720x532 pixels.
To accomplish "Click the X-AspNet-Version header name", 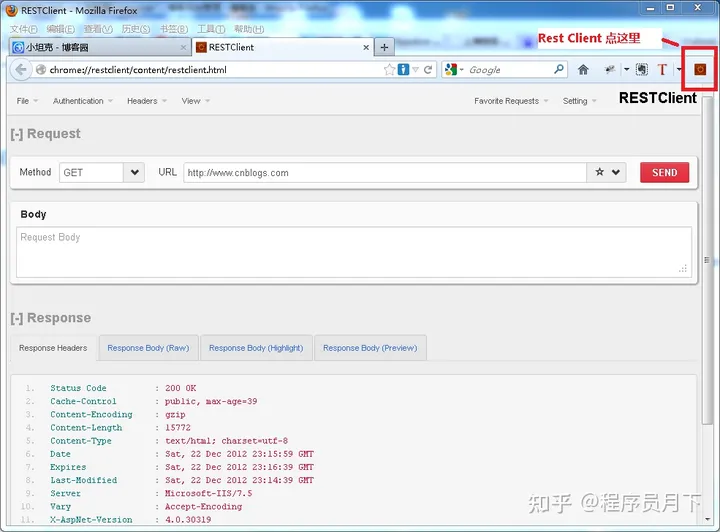I will point(91,520).
